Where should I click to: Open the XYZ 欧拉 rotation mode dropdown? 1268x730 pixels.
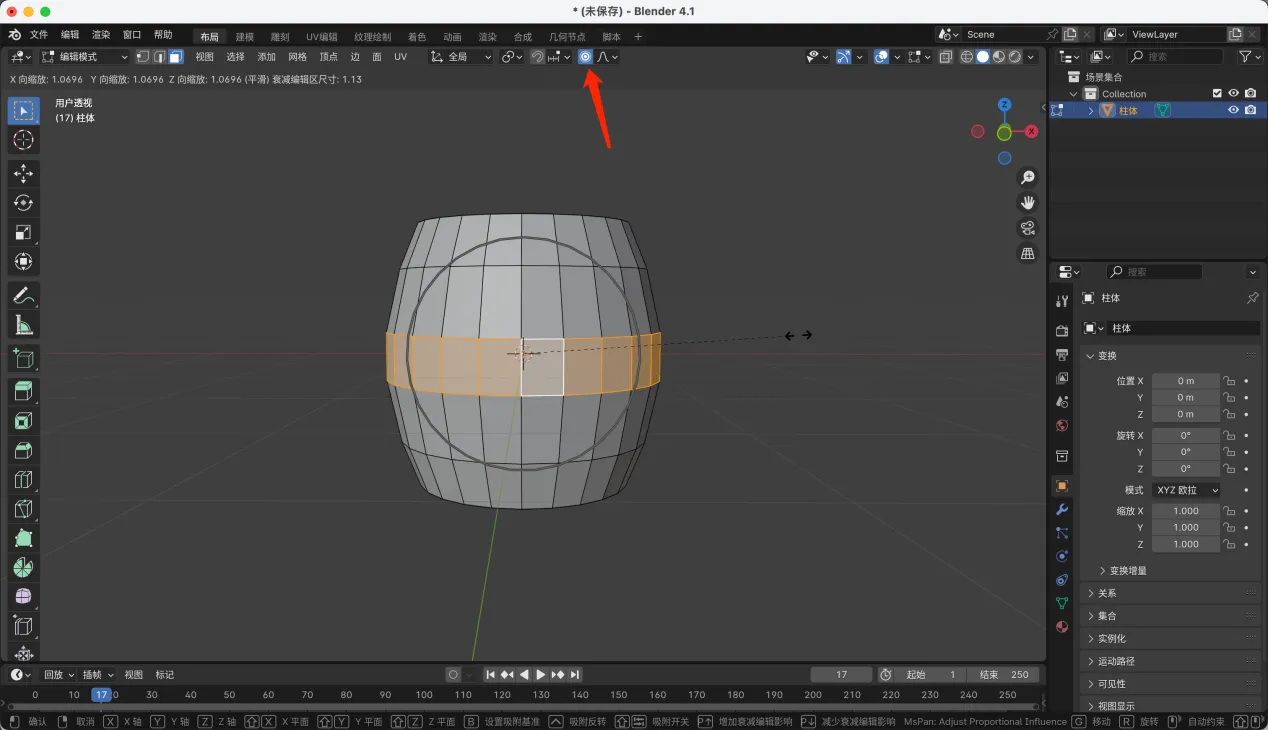(x=1186, y=490)
